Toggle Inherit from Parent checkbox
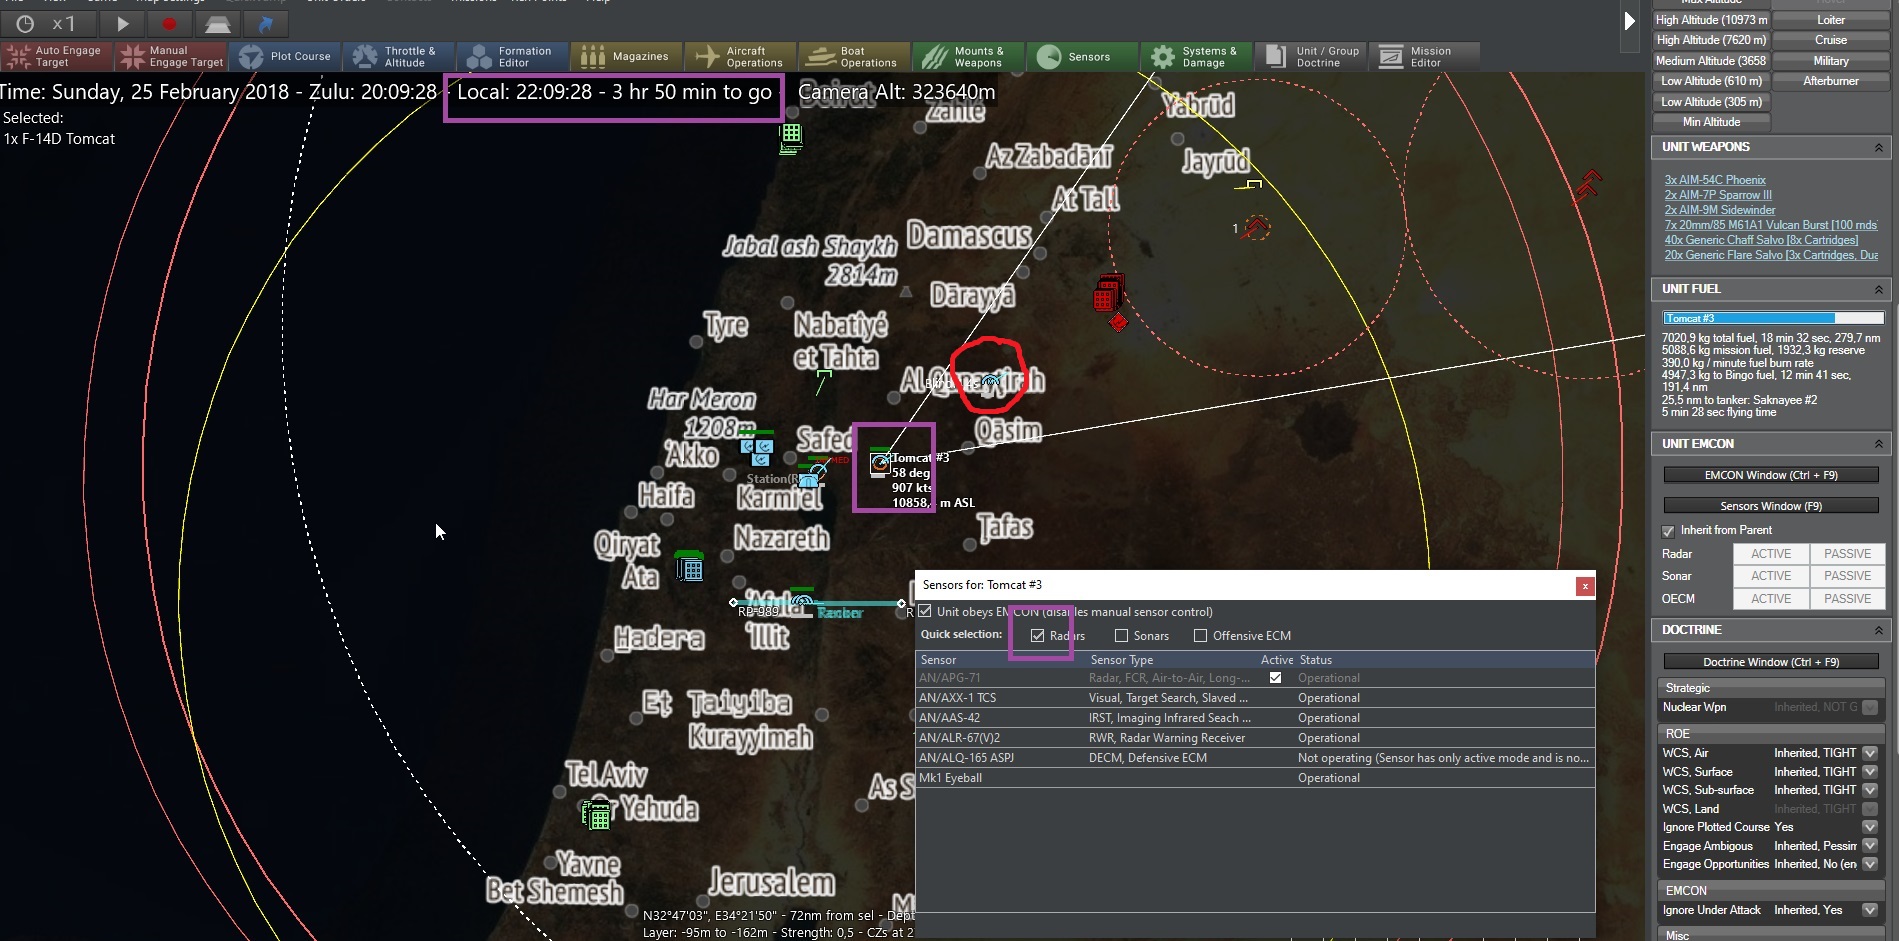 1668,531
